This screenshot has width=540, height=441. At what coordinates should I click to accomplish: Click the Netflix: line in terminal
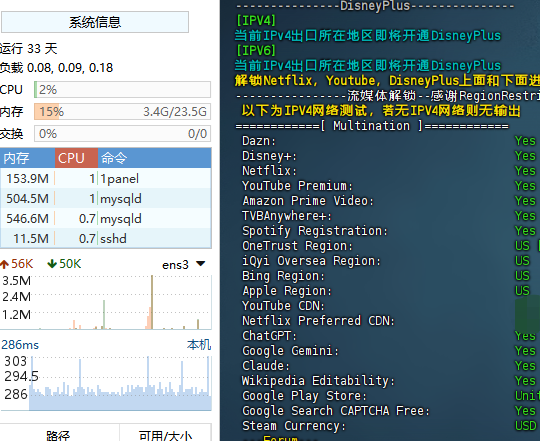[269, 171]
